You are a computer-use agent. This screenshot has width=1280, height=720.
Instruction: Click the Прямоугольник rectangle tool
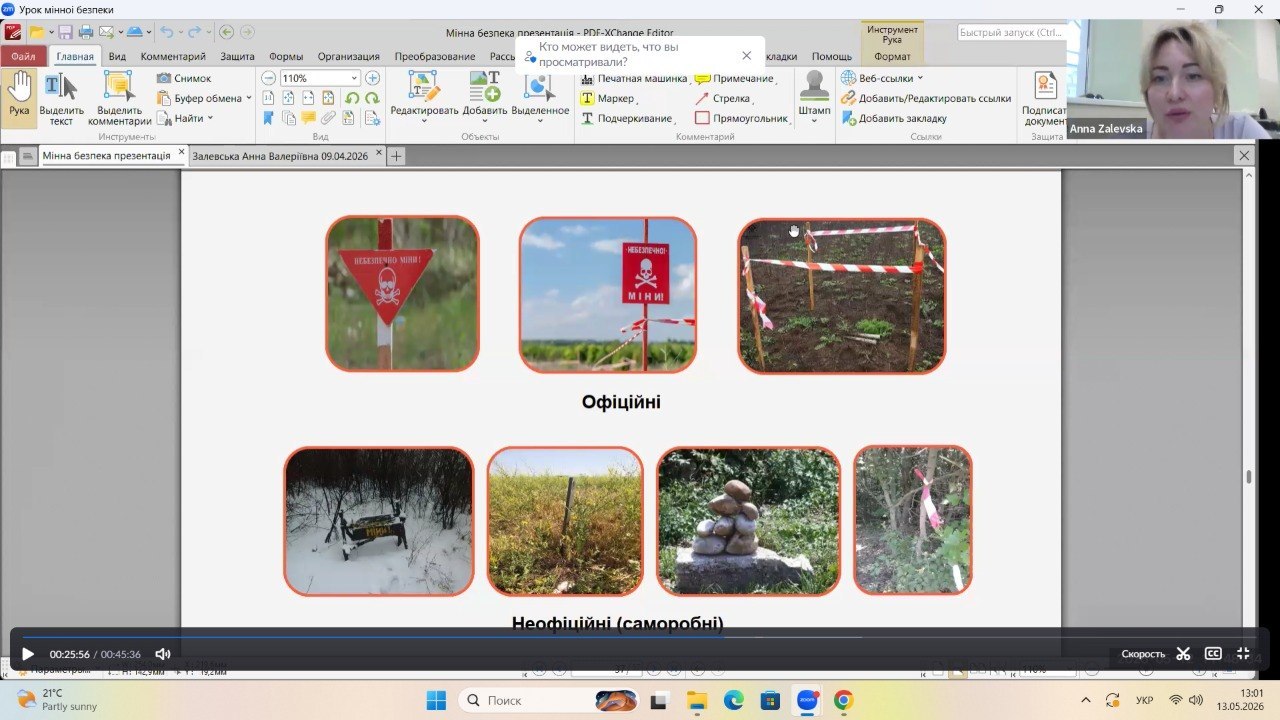click(741, 118)
